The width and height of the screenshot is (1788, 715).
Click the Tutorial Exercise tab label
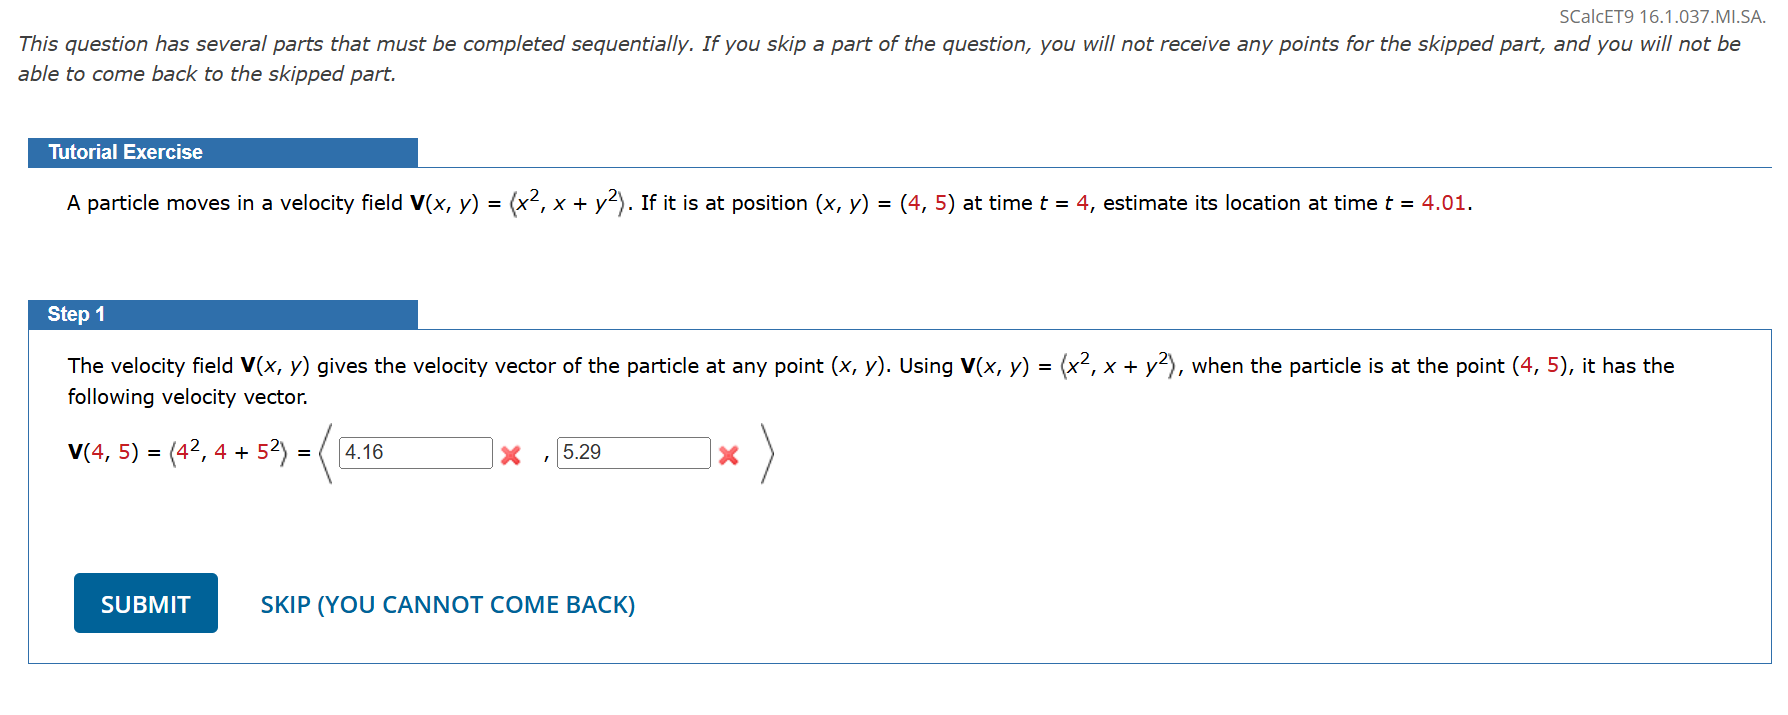[124, 152]
